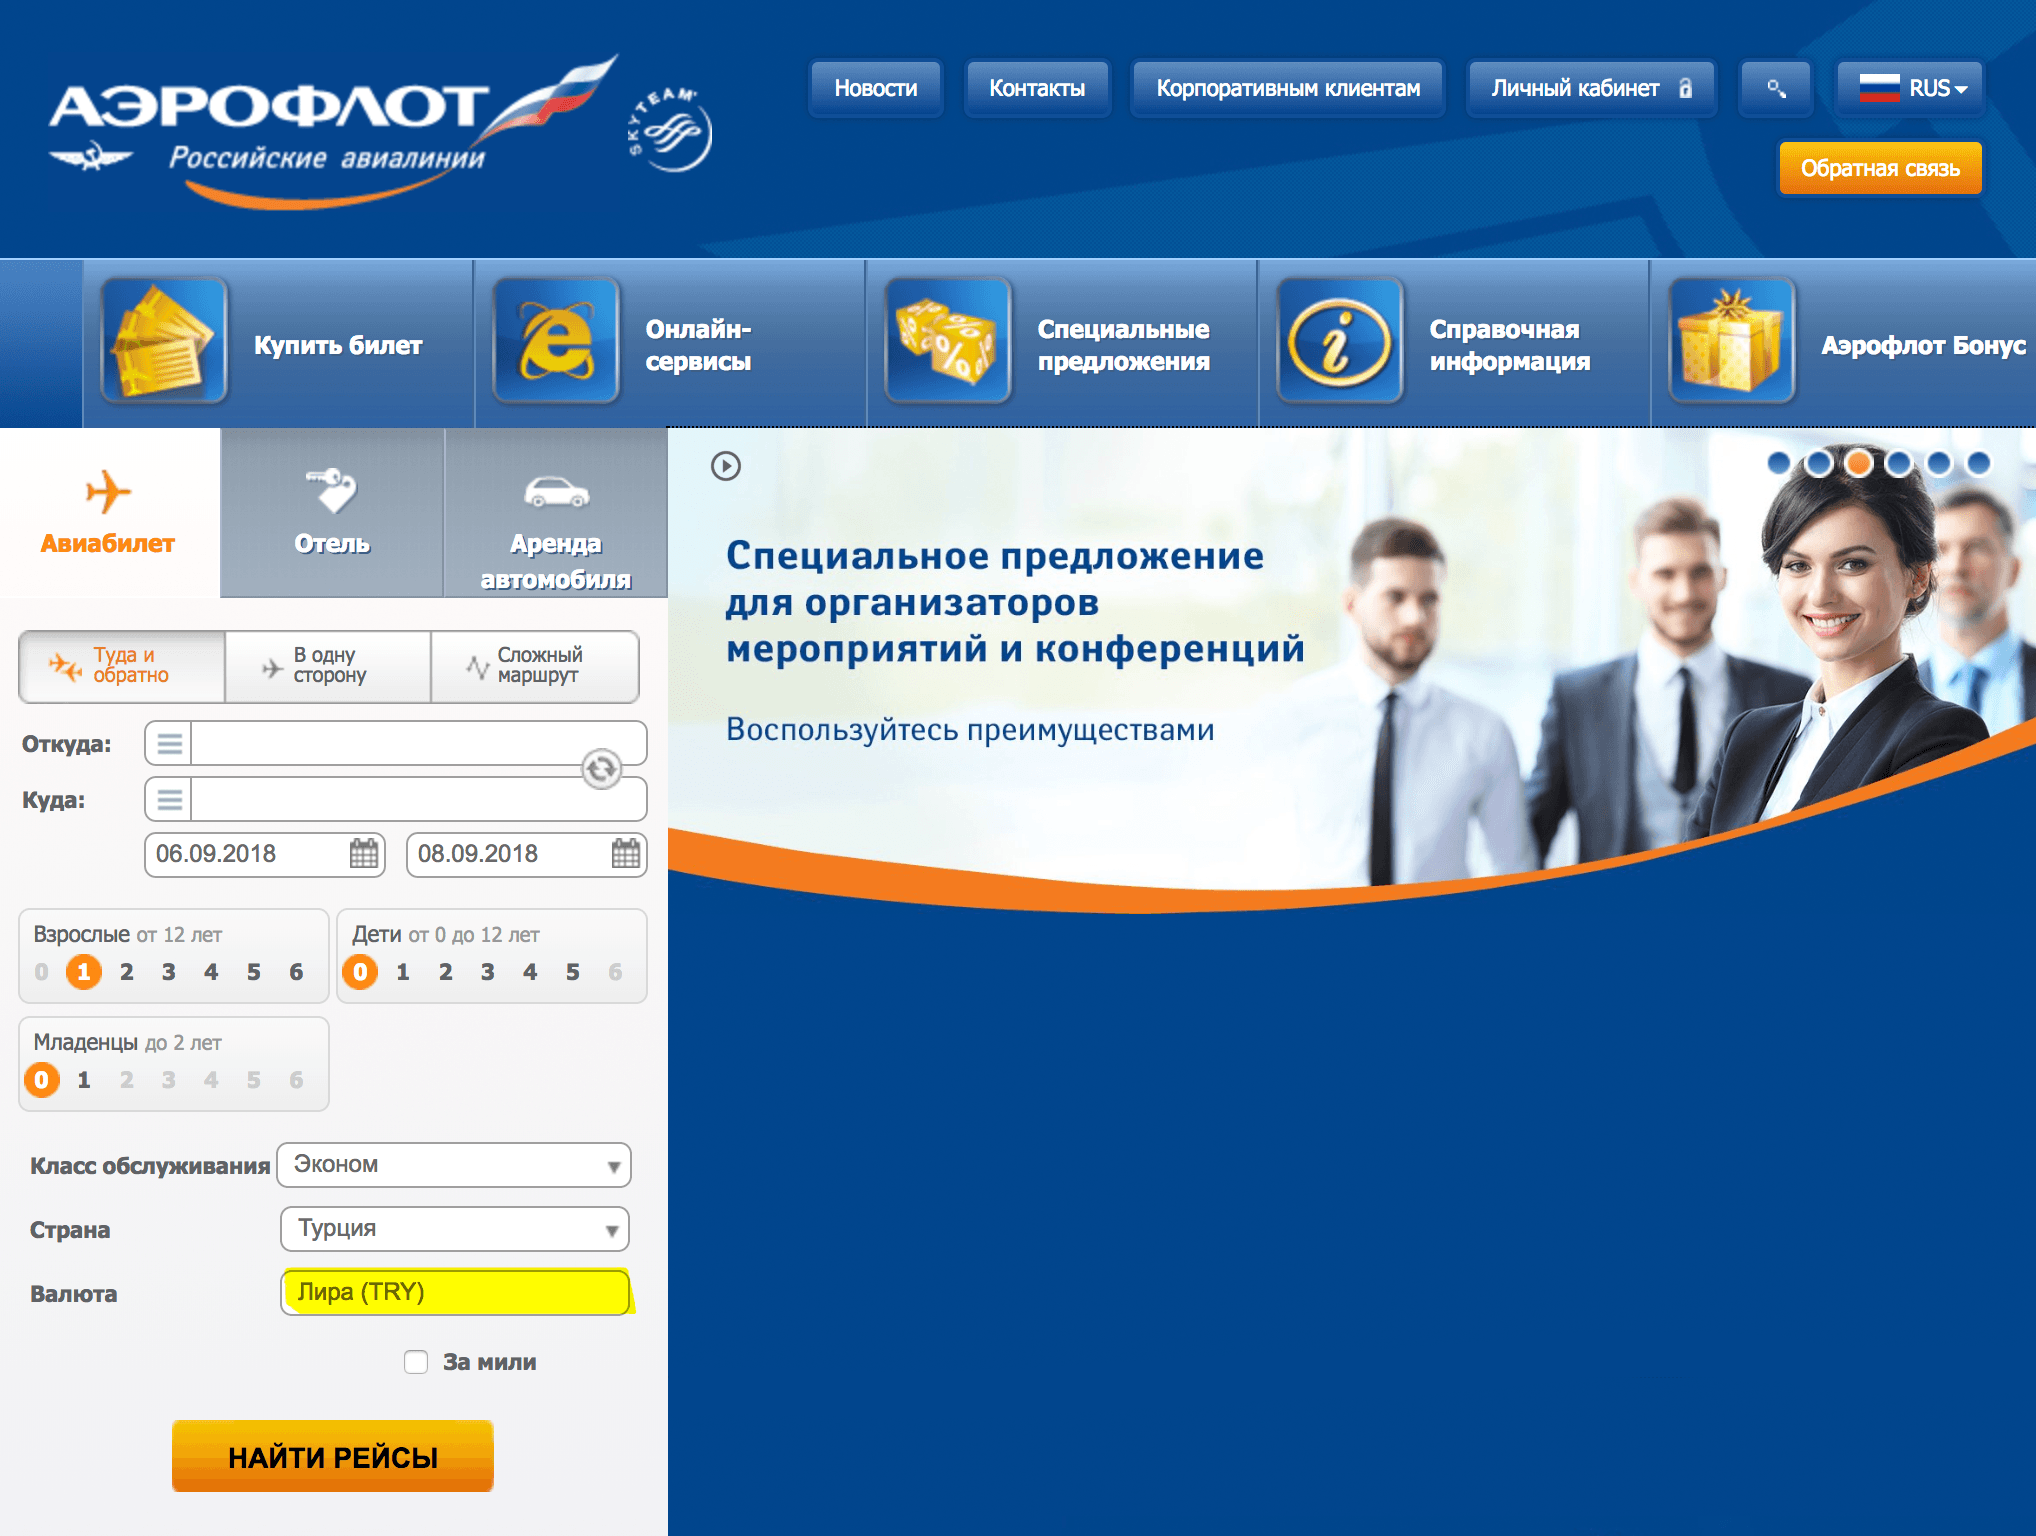
Task: Click the Russian flag icon
Action: click(x=1879, y=88)
